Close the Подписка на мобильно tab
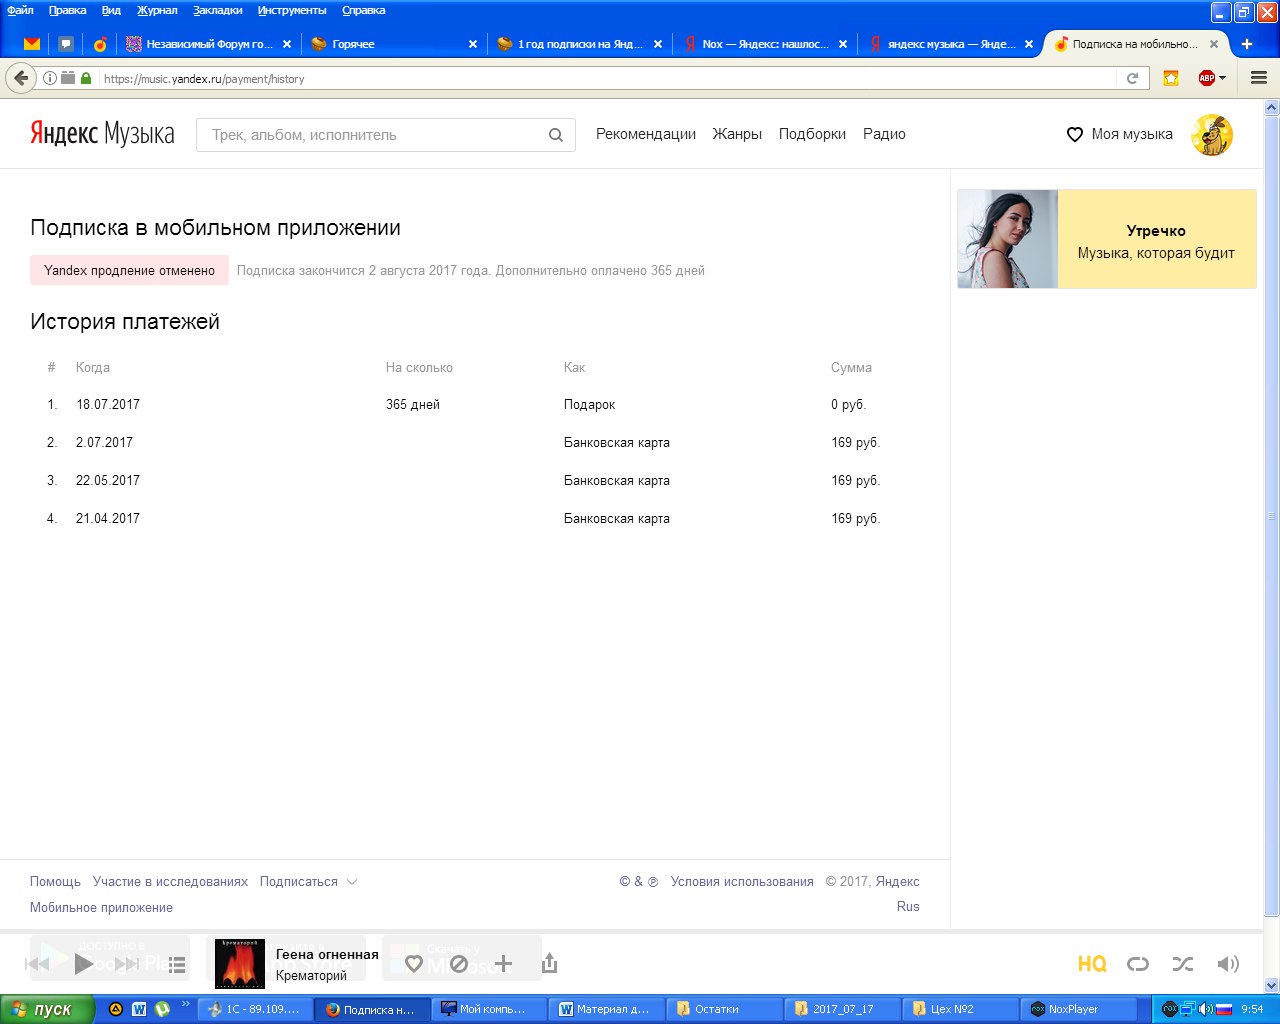 (1214, 44)
